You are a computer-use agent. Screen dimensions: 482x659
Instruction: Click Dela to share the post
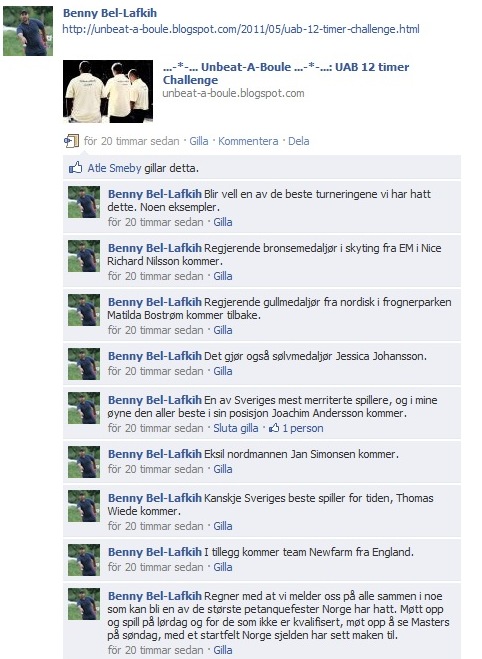click(x=299, y=141)
